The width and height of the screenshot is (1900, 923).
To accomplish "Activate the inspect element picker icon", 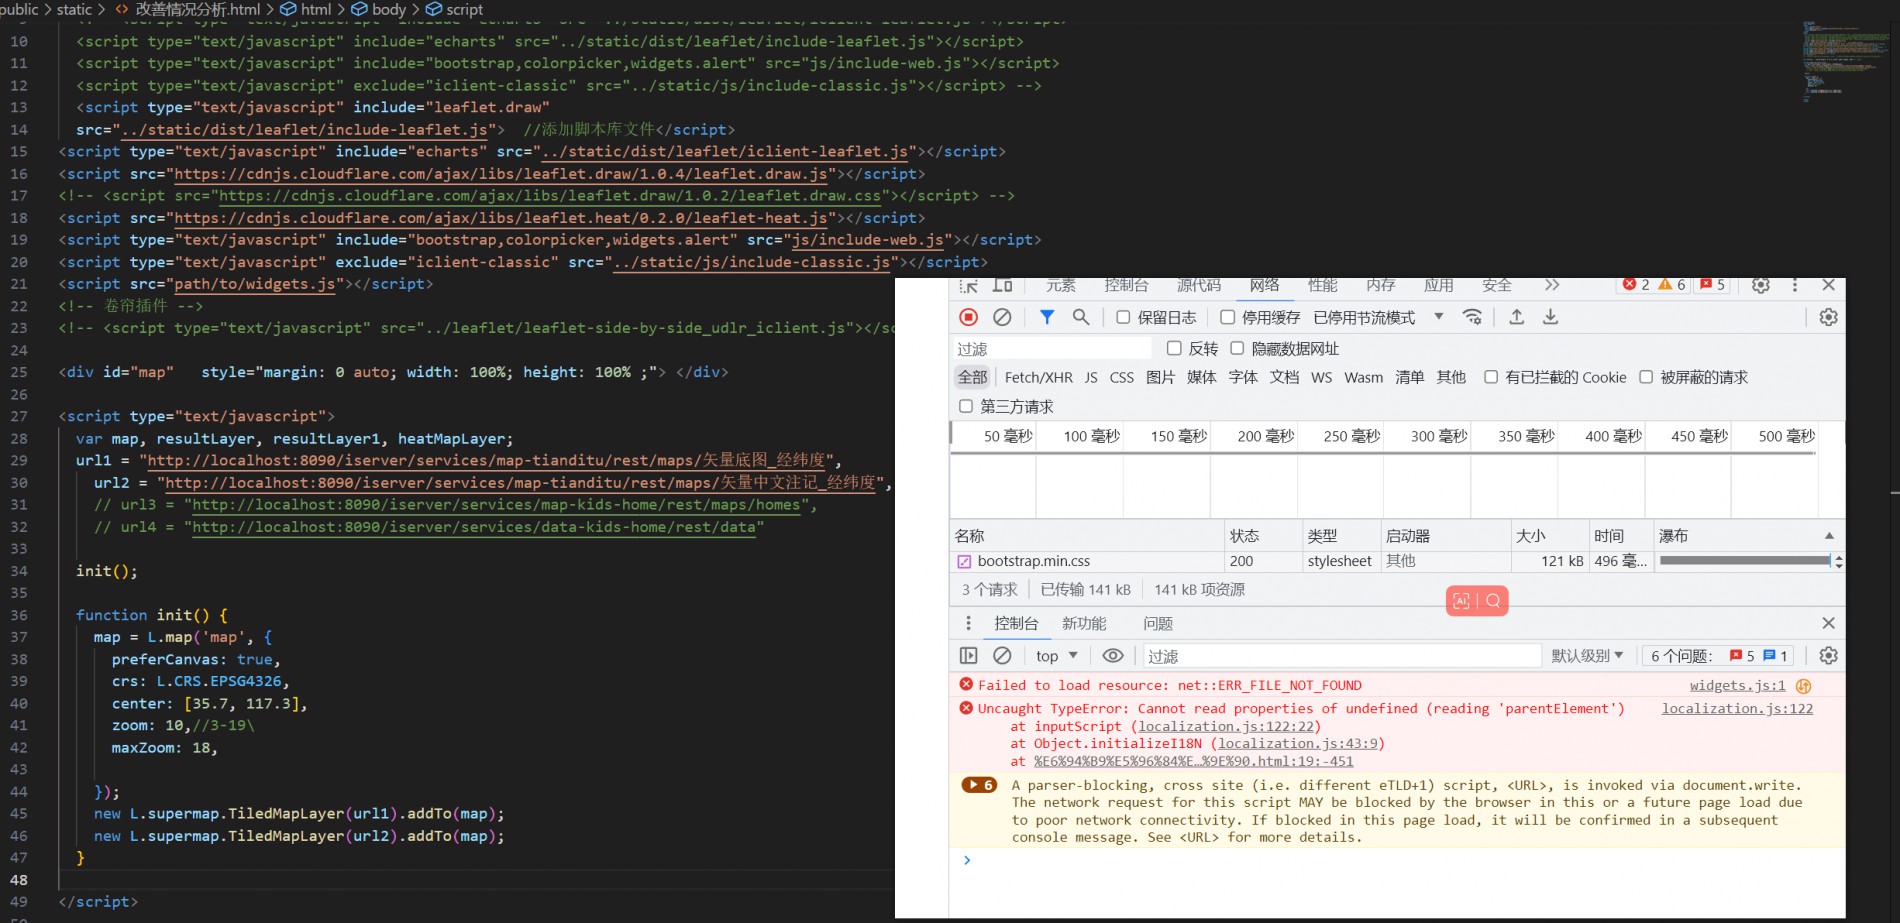I will [968, 286].
